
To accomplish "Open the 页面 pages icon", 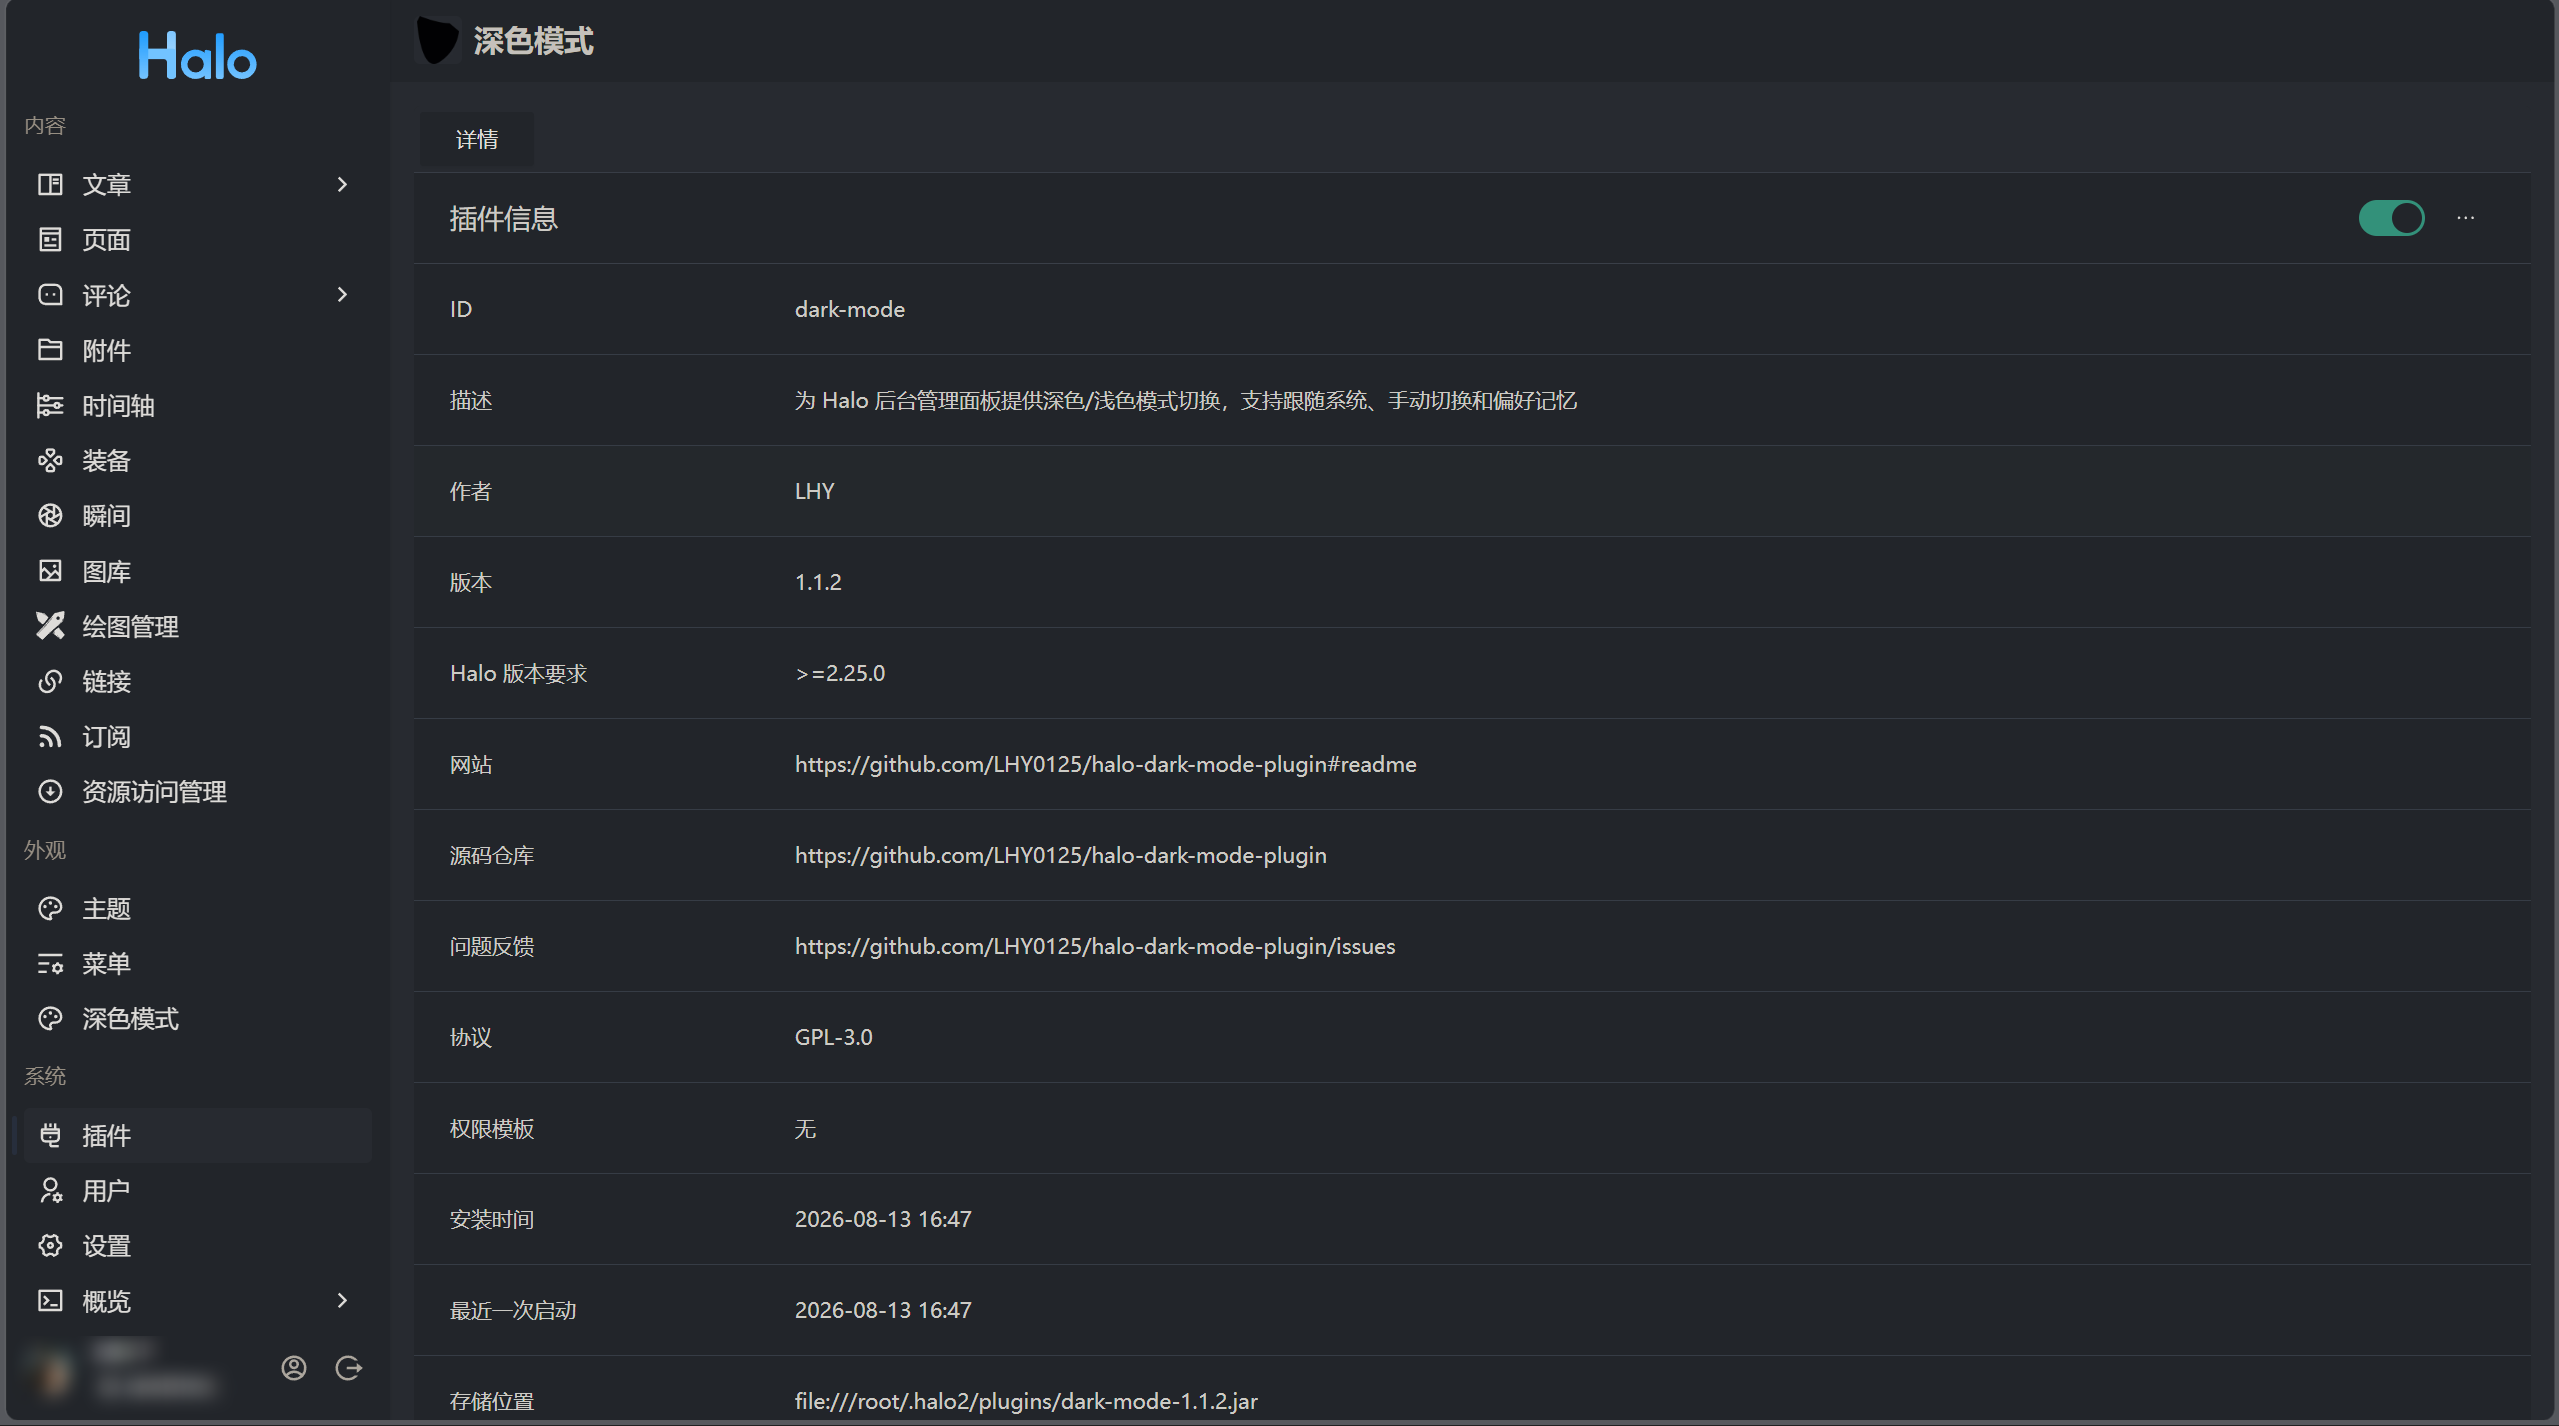I will click(50, 239).
